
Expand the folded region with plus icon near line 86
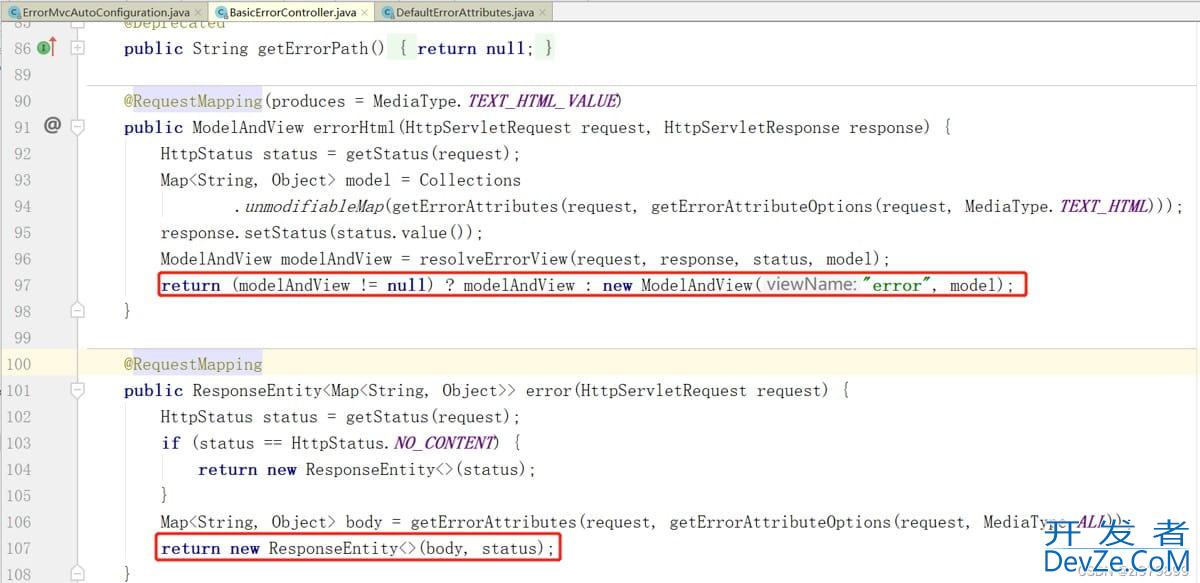click(x=78, y=47)
